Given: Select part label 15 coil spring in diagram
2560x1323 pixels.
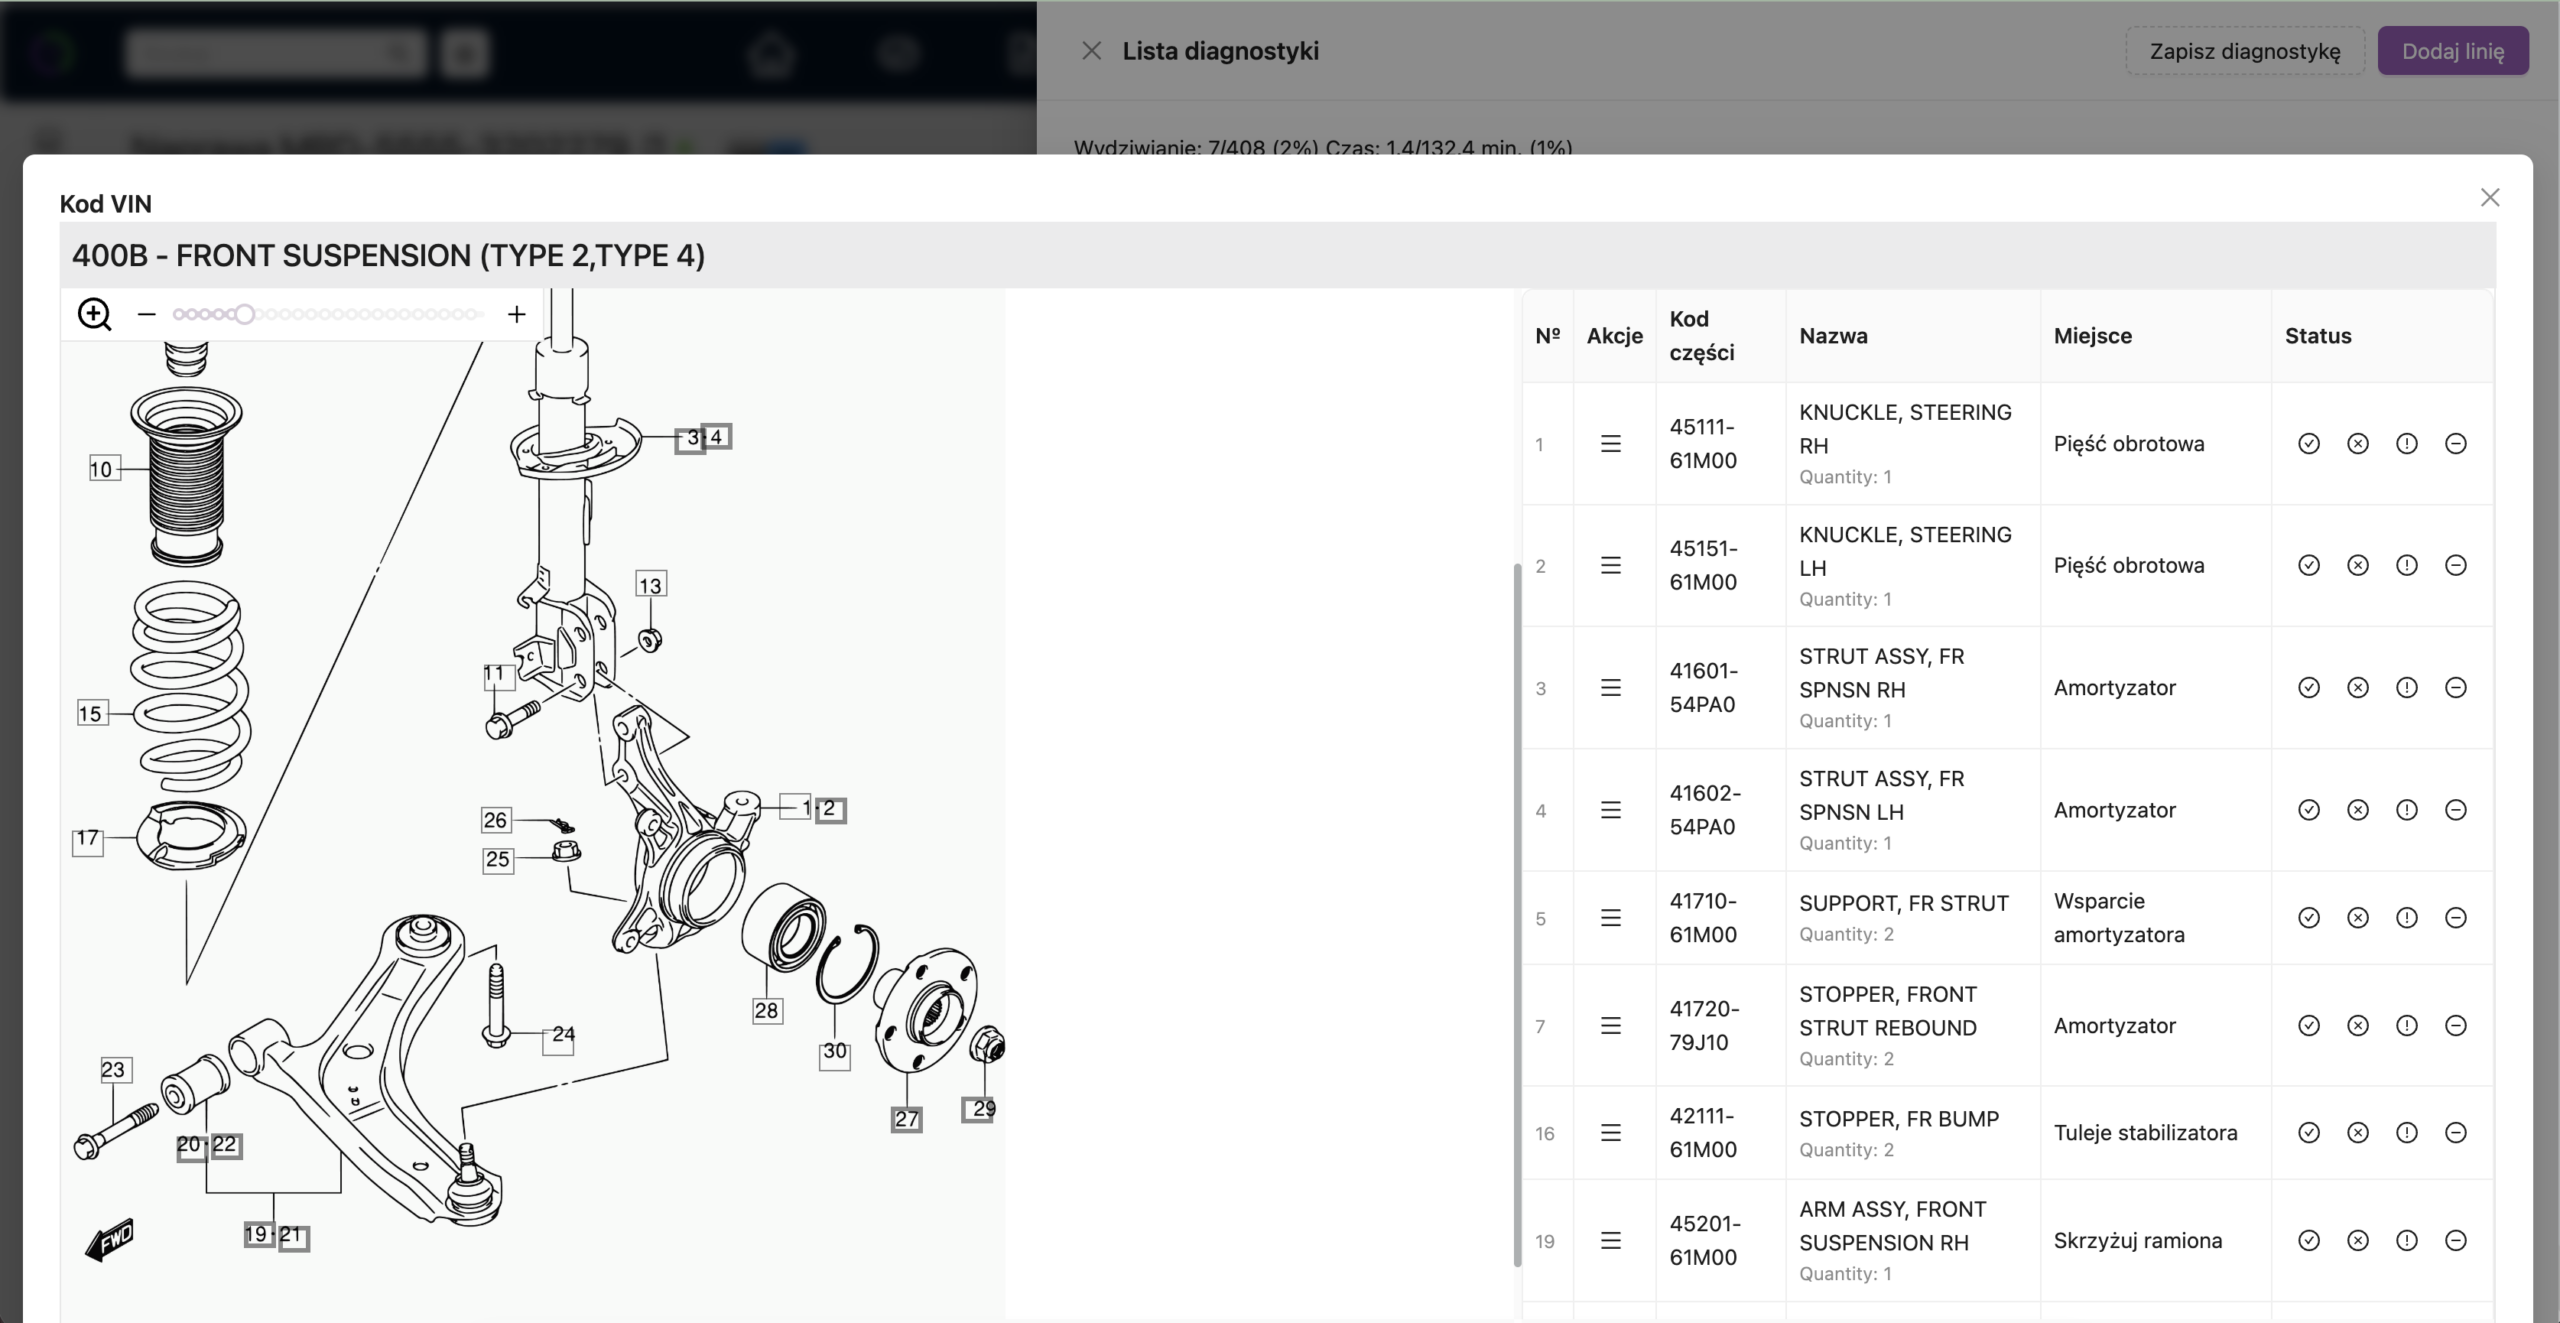Looking at the screenshot, I should pos(90,713).
